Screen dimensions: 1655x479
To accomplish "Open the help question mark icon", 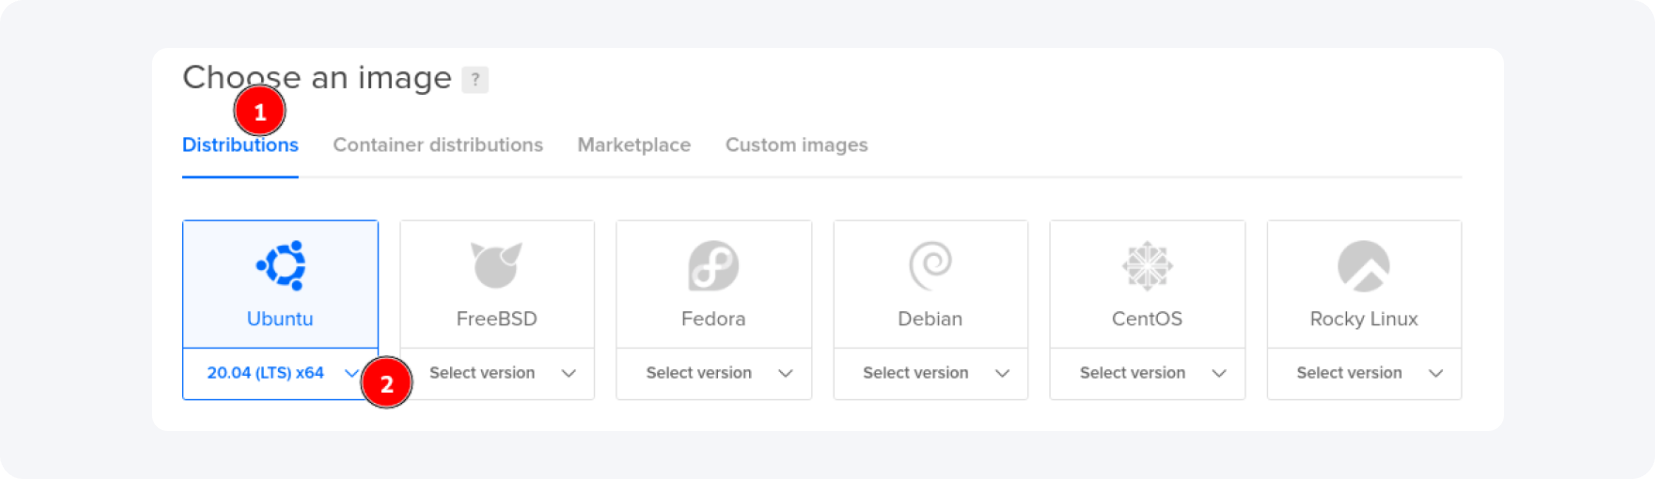I will [475, 79].
